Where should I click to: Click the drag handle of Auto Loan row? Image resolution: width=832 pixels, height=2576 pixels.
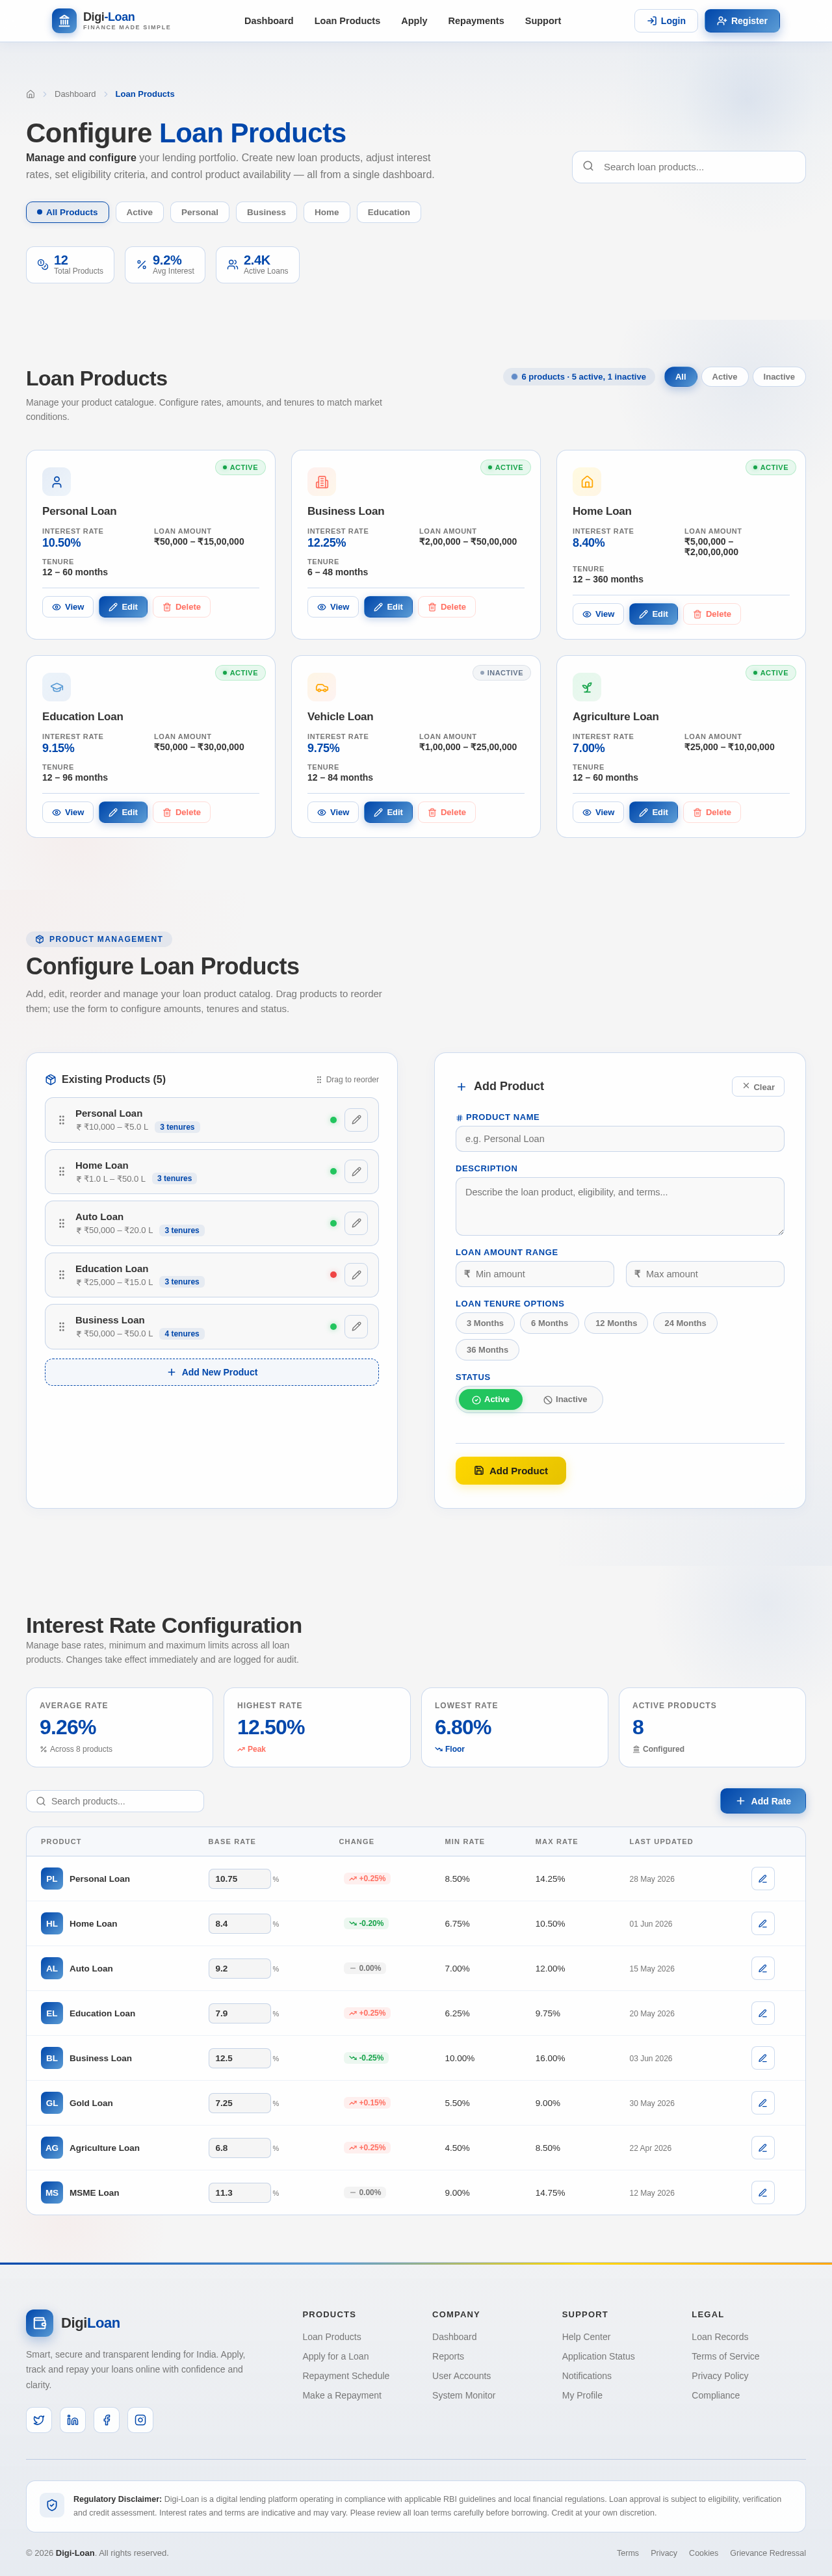click(61, 1223)
